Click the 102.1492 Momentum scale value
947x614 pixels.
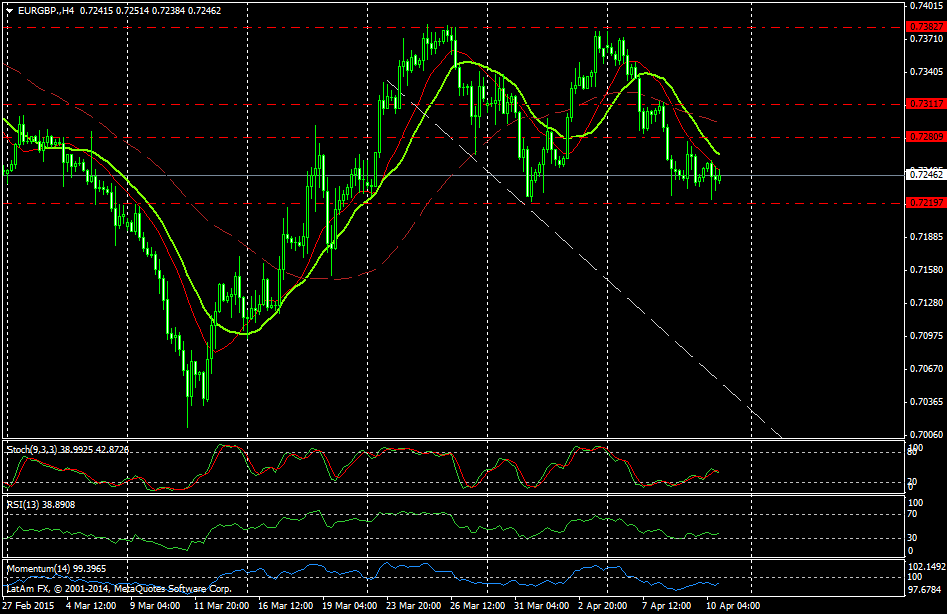925,565
